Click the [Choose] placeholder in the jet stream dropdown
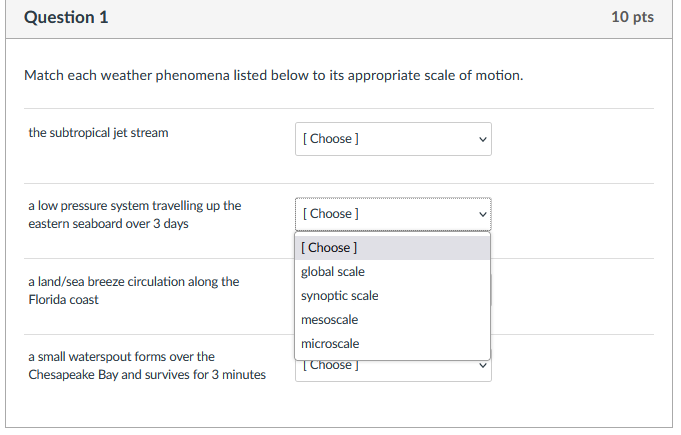 [330, 139]
